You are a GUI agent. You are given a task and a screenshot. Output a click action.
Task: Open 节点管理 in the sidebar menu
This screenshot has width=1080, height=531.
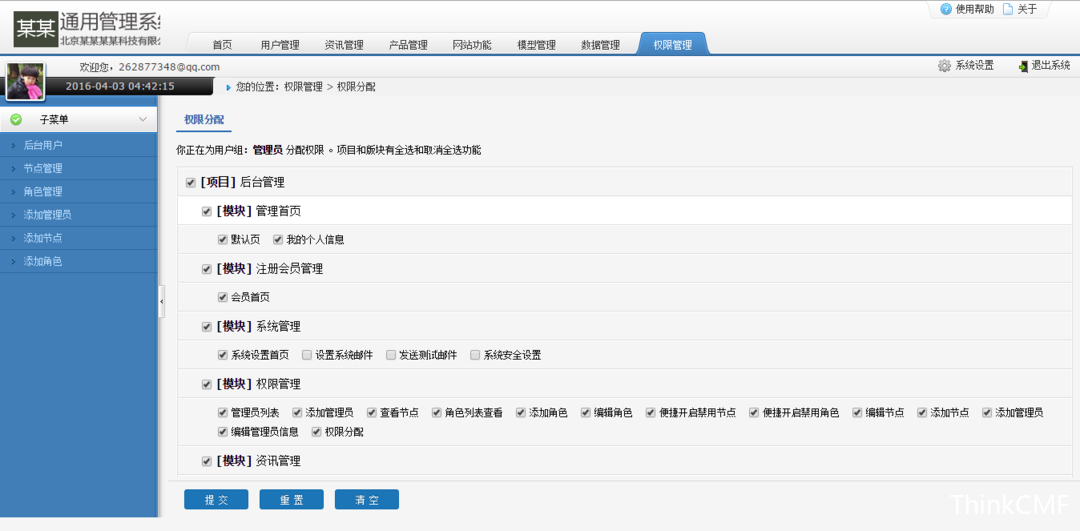79,168
